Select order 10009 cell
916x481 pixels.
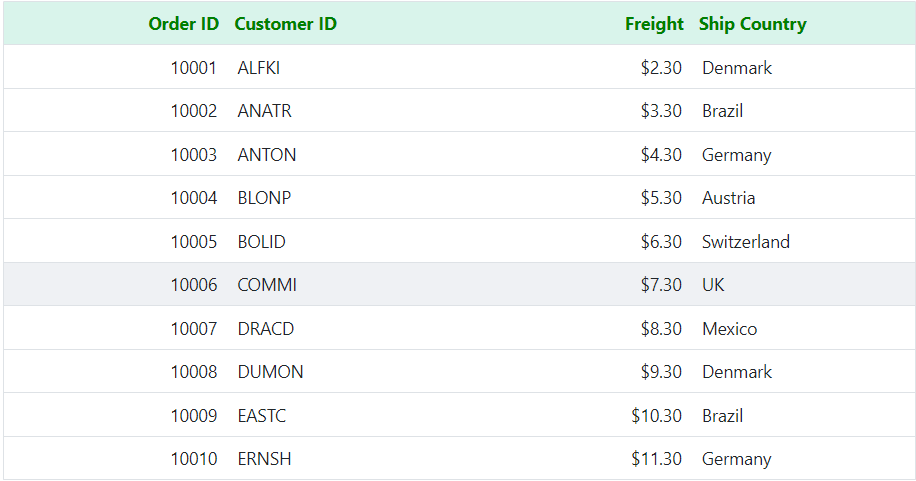click(193, 416)
